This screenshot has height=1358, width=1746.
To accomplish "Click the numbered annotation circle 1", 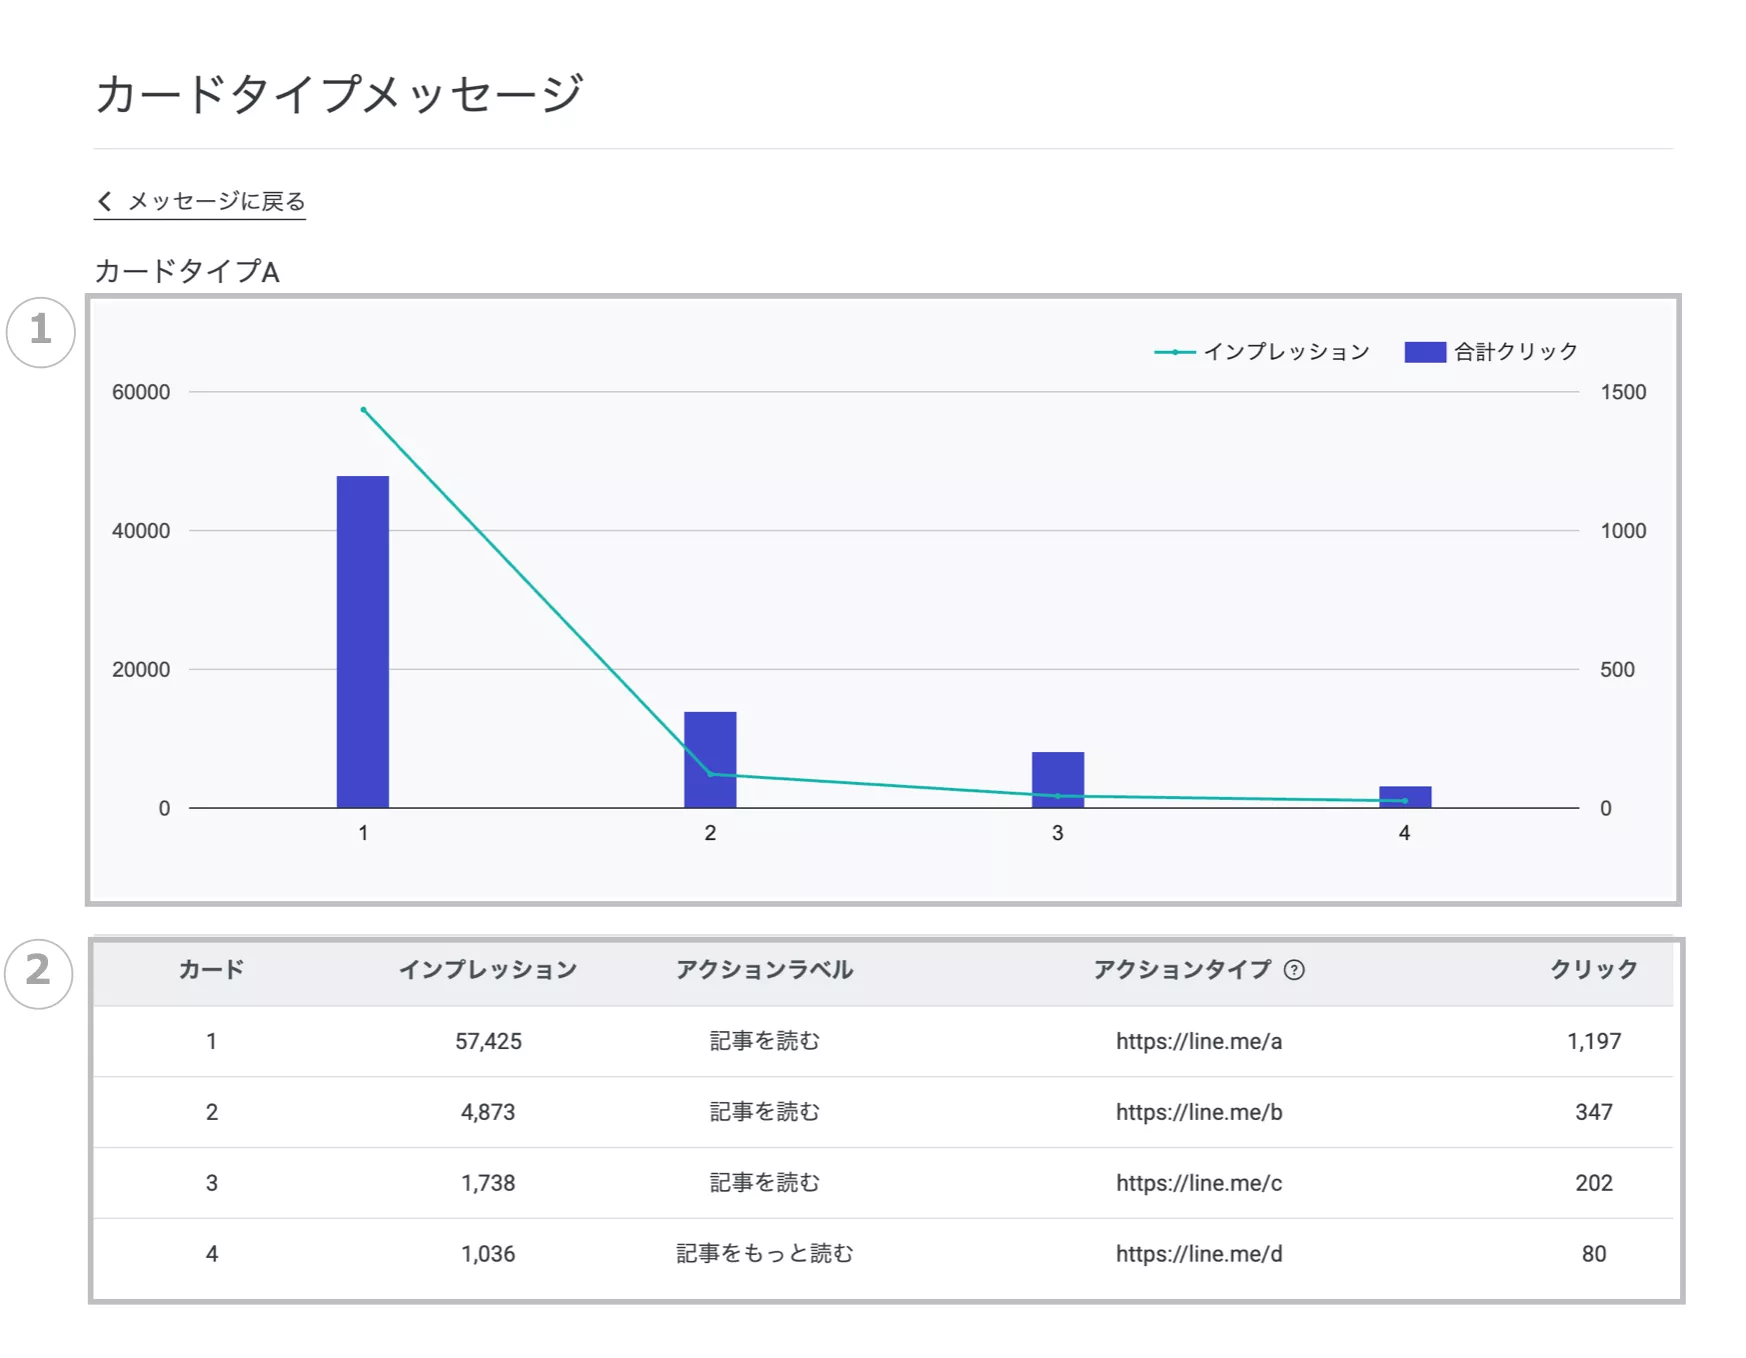I will pyautogui.click(x=40, y=331).
